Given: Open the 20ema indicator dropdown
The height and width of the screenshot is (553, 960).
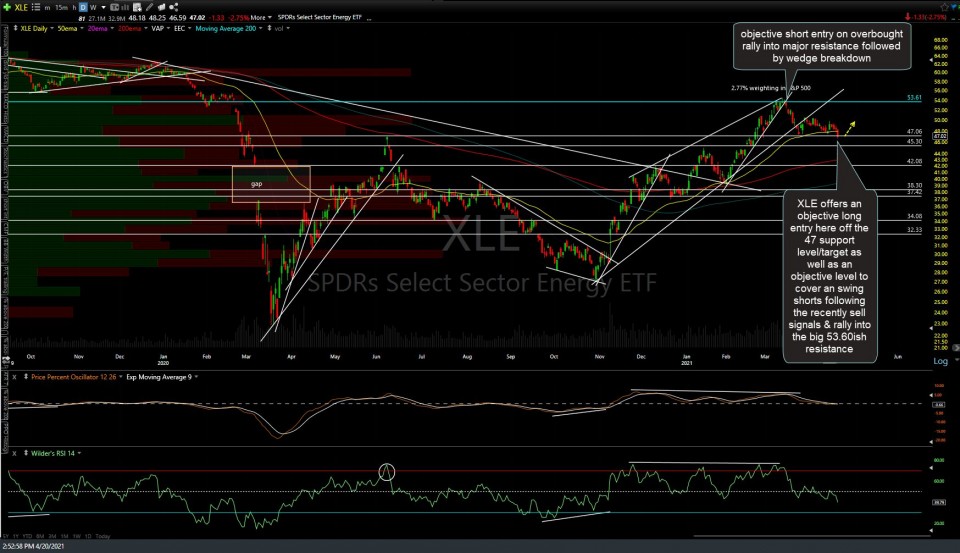Looking at the screenshot, I should 111,28.
